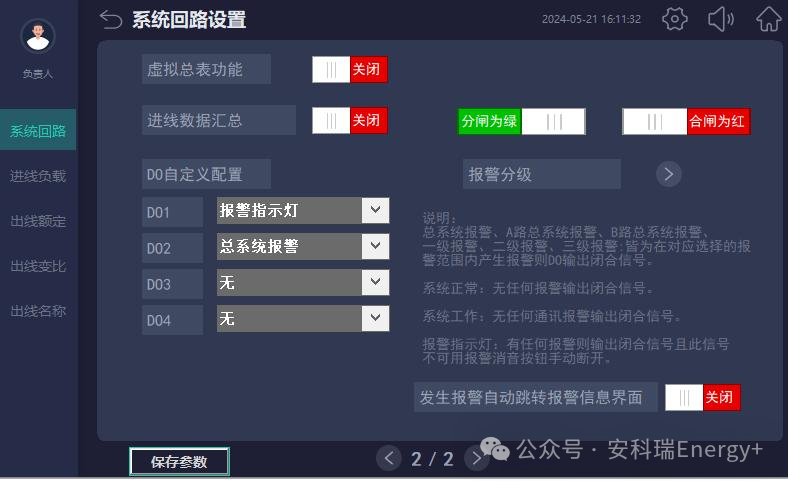Image resolution: width=788 pixels, height=481 pixels.
Task: Click the 负责人 user avatar
Action: 38,36
